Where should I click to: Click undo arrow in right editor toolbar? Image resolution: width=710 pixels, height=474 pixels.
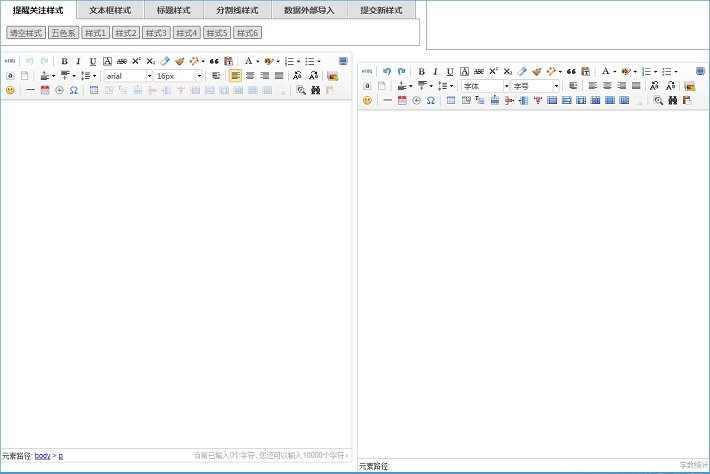click(387, 72)
